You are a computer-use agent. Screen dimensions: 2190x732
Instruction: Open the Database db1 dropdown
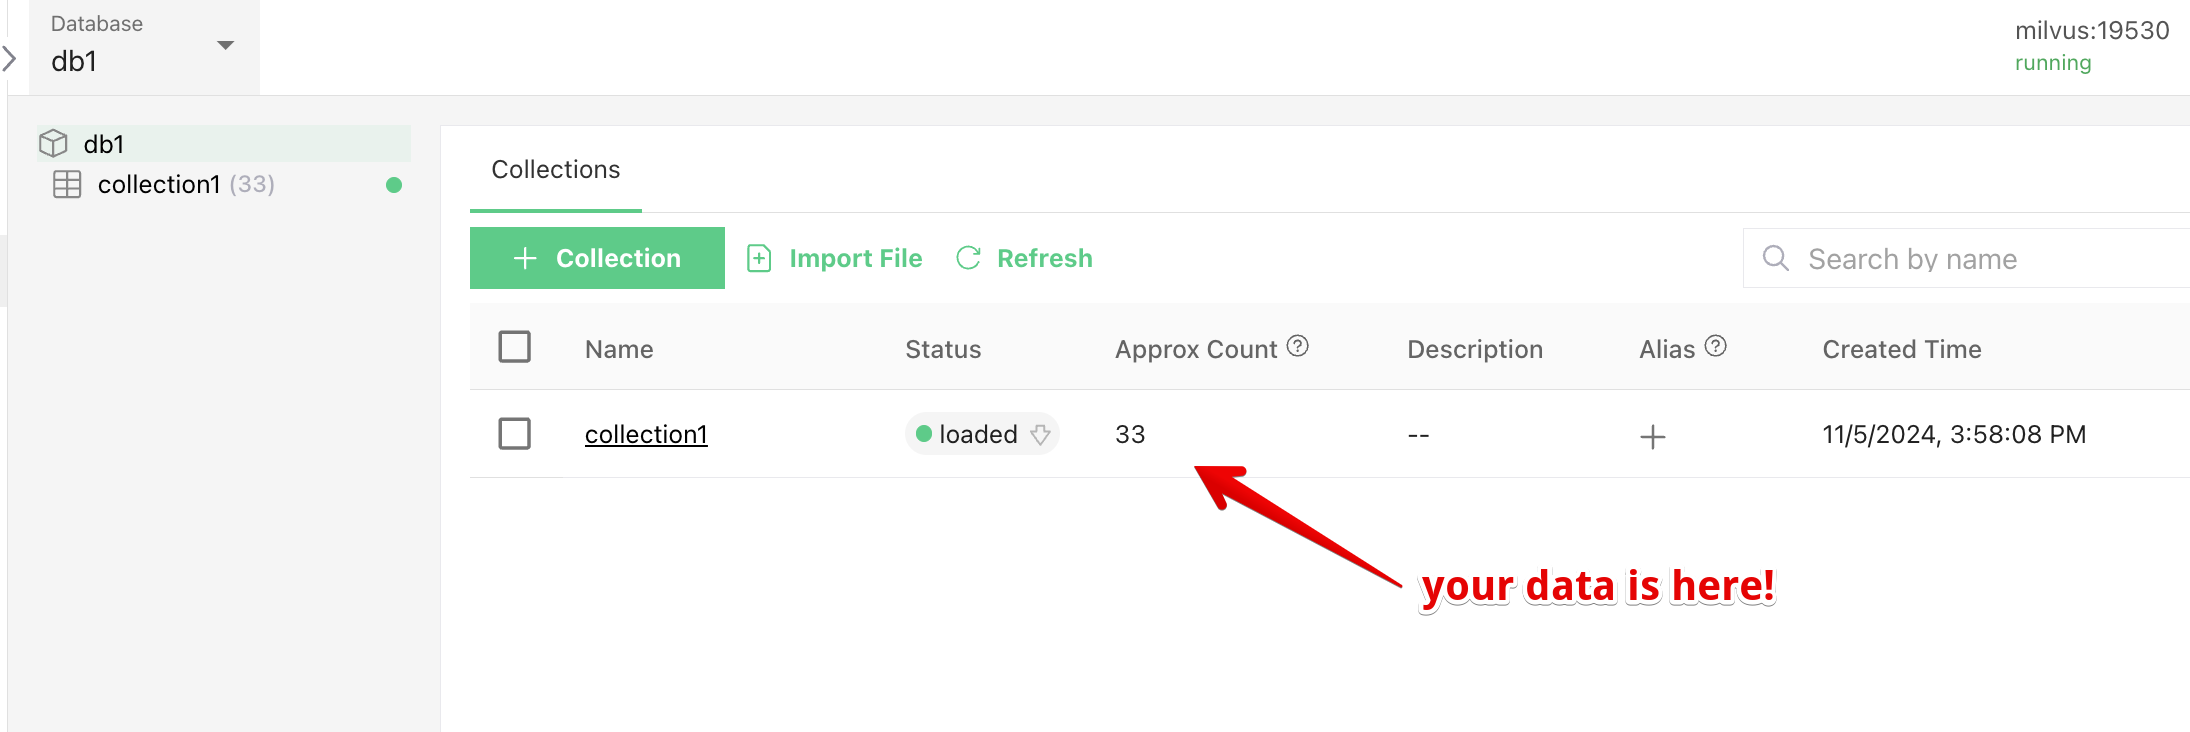click(144, 46)
